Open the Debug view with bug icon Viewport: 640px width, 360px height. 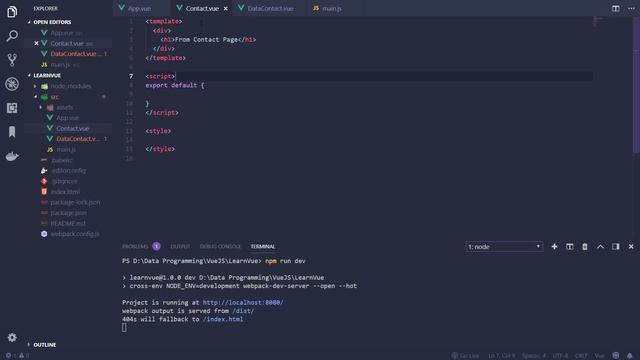pos(12,84)
